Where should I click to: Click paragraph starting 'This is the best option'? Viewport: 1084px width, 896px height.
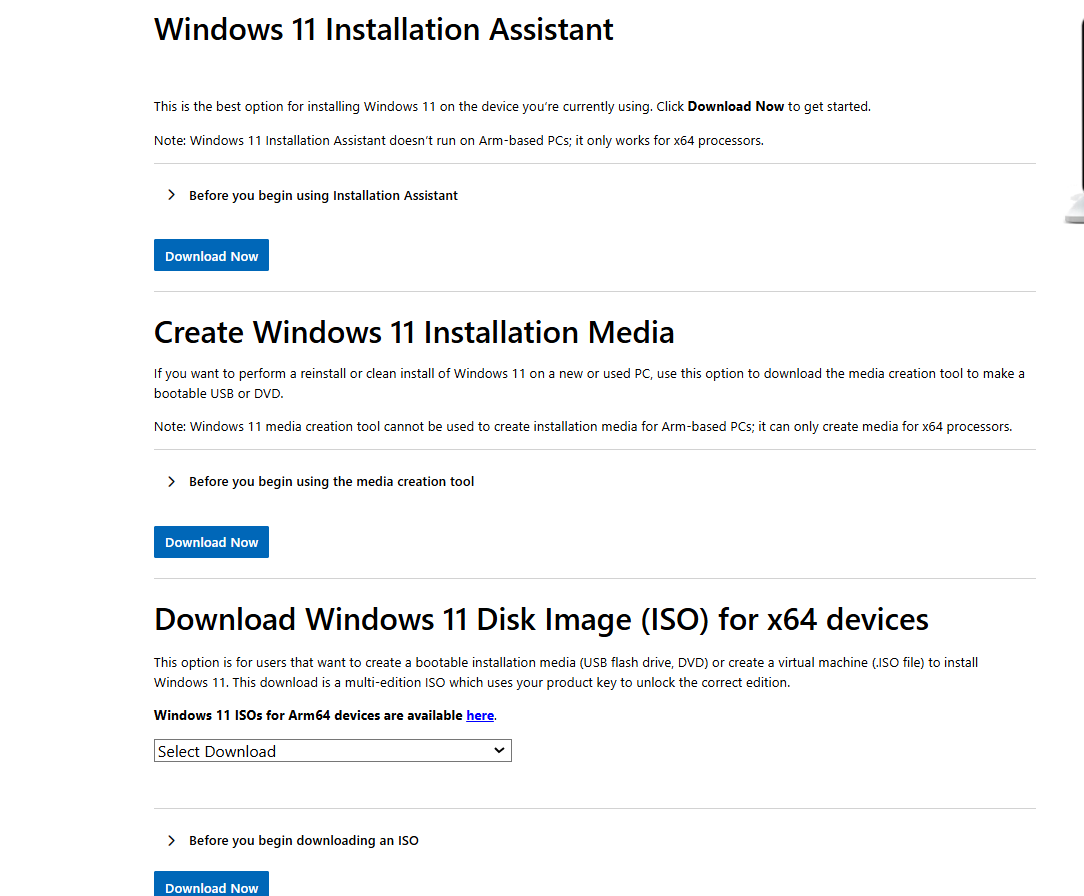(x=512, y=106)
